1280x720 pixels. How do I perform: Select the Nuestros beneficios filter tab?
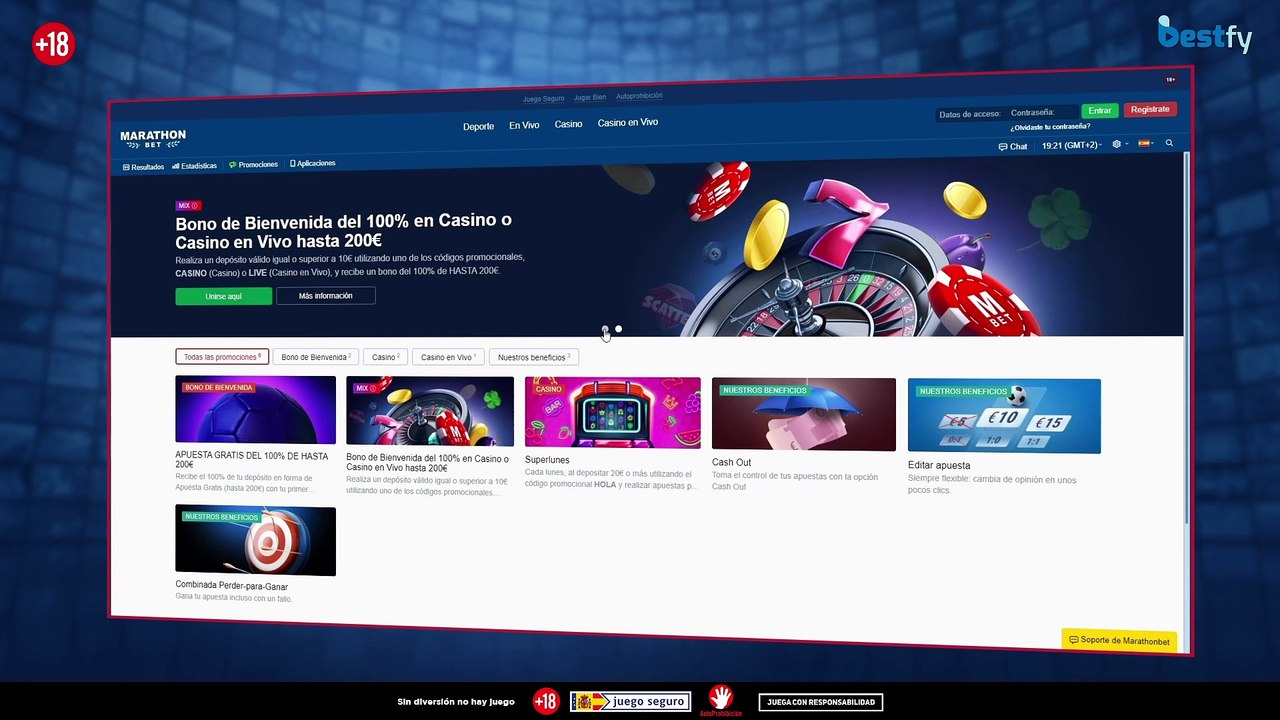(x=534, y=357)
